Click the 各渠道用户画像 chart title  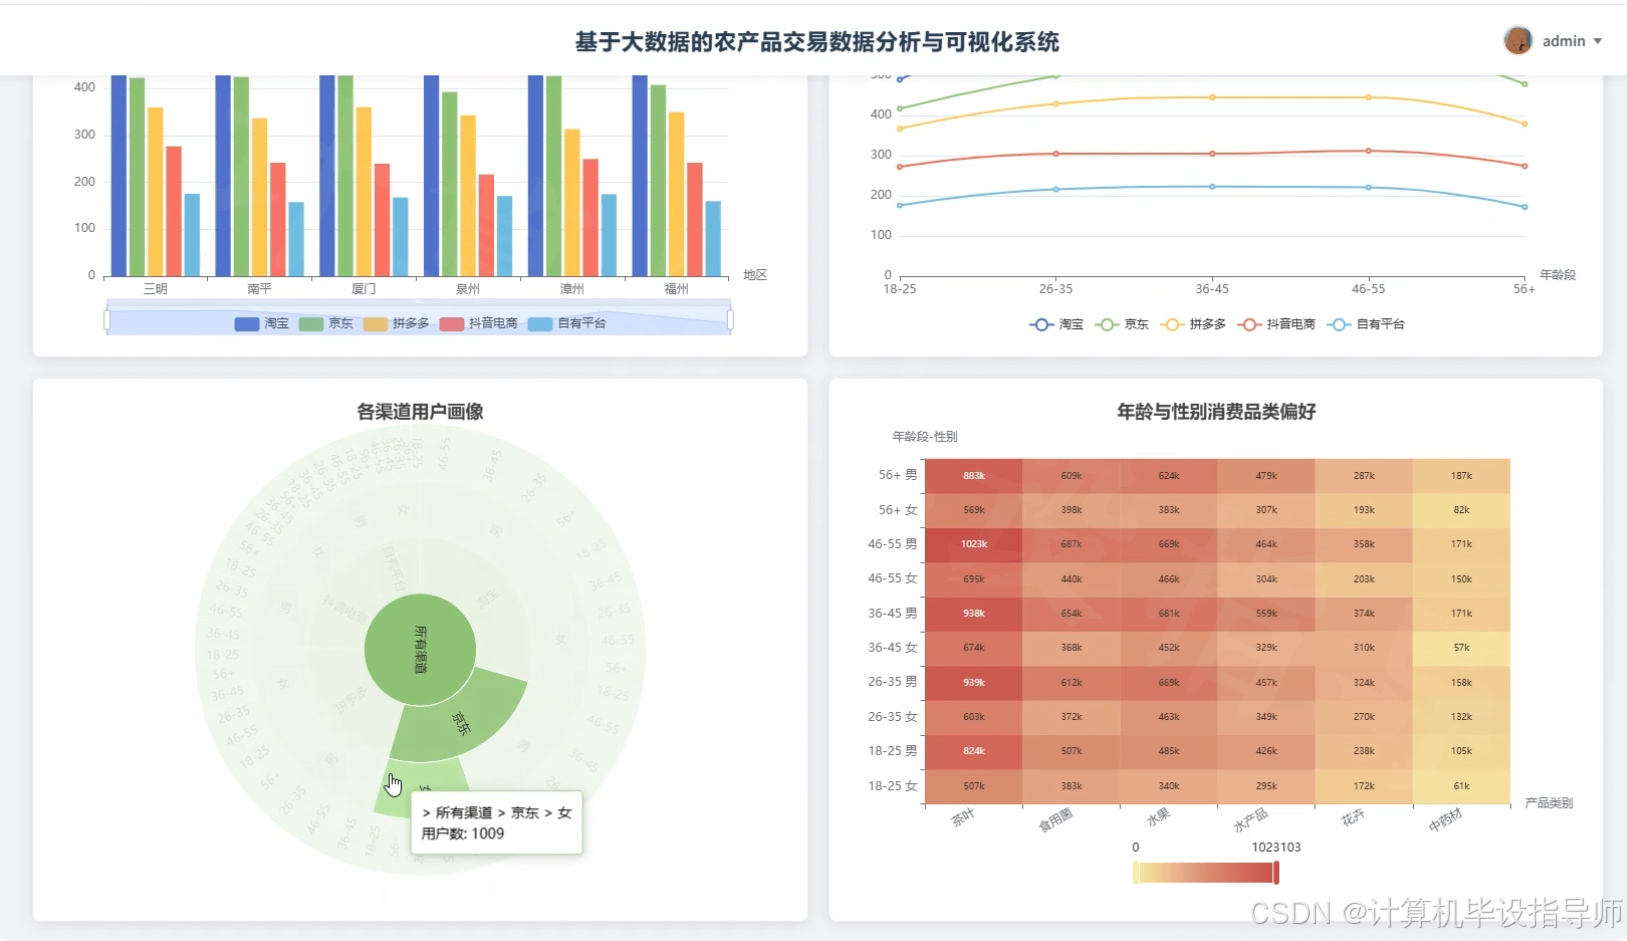[x=420, y=411]
